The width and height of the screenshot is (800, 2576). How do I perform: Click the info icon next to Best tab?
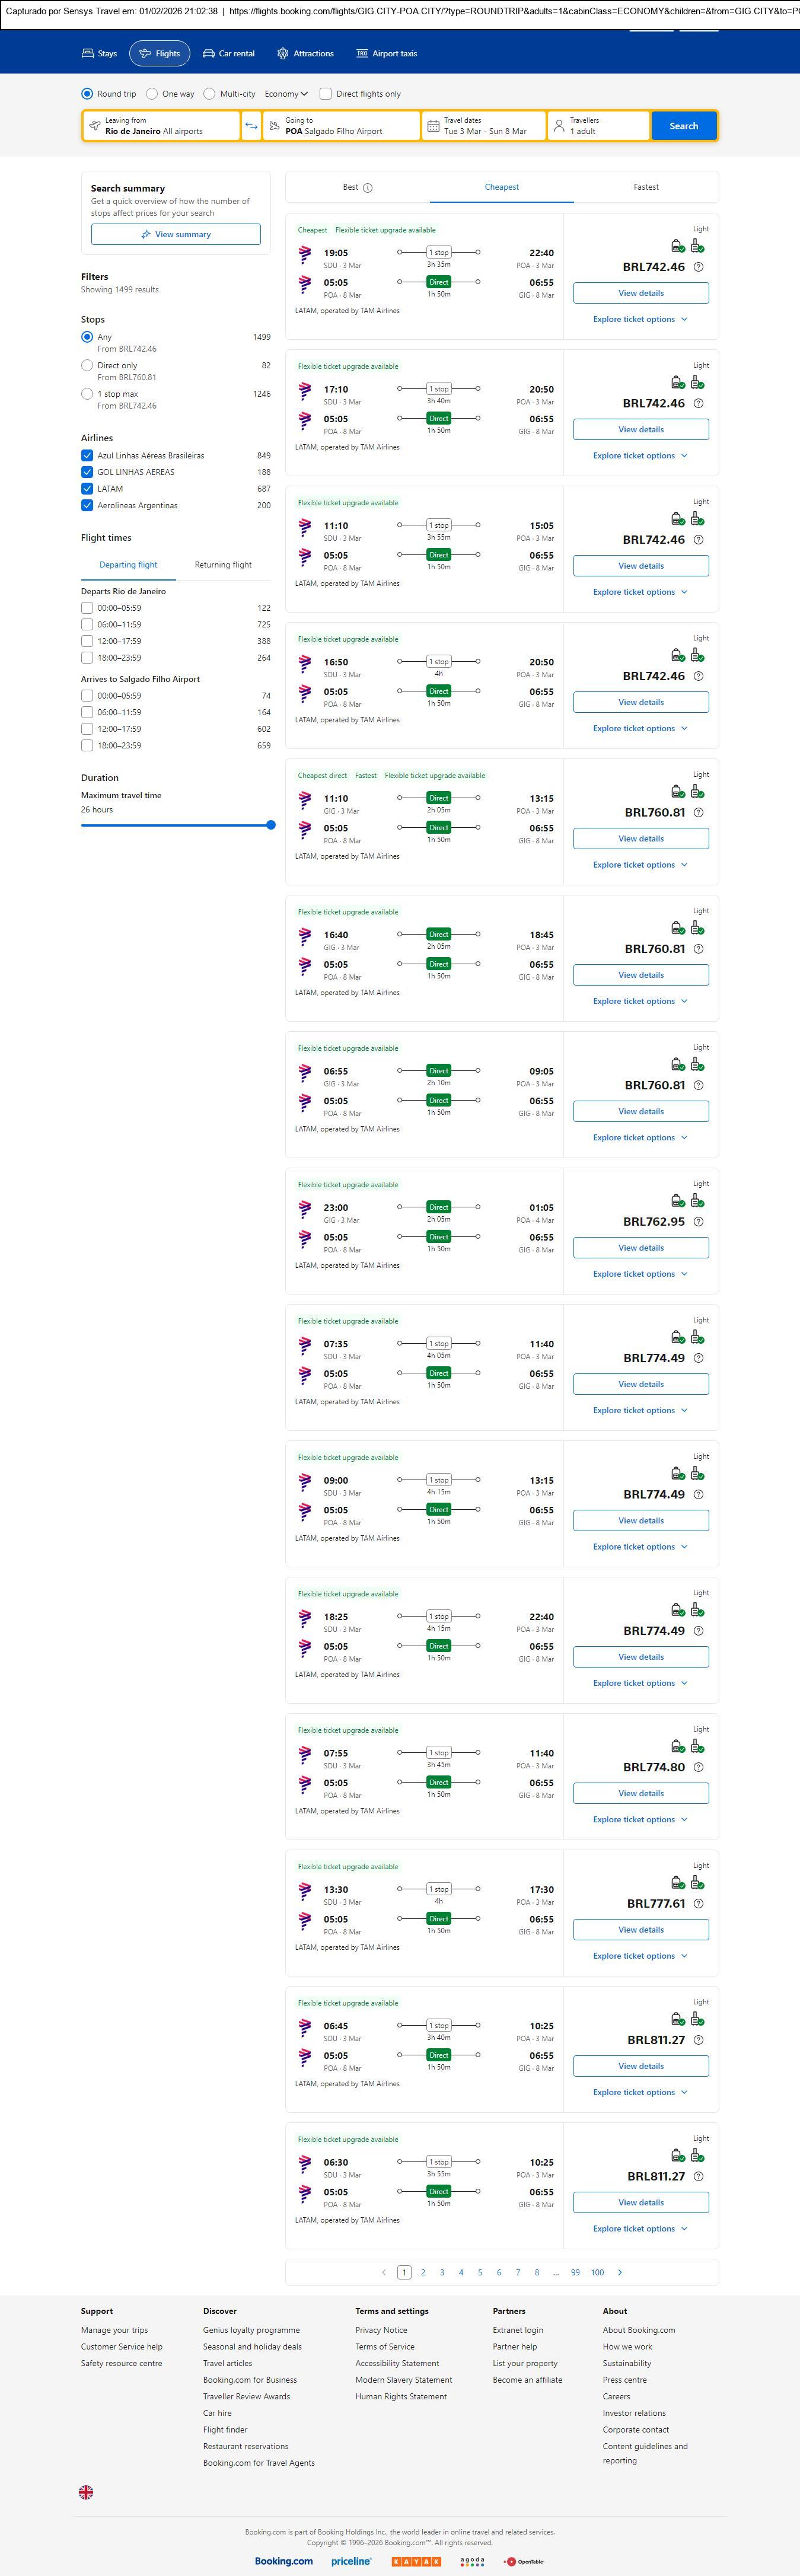(x=368, y=188)
